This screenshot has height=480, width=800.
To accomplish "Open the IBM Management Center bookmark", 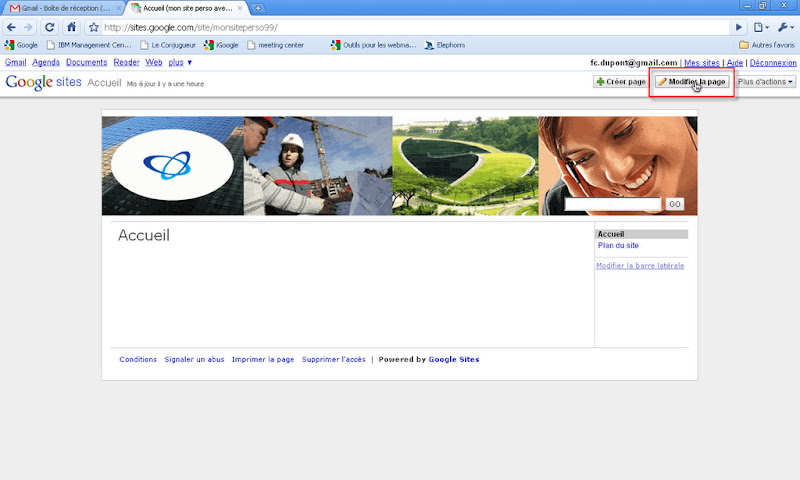I will pyautogui.click(x=89, y=45).
